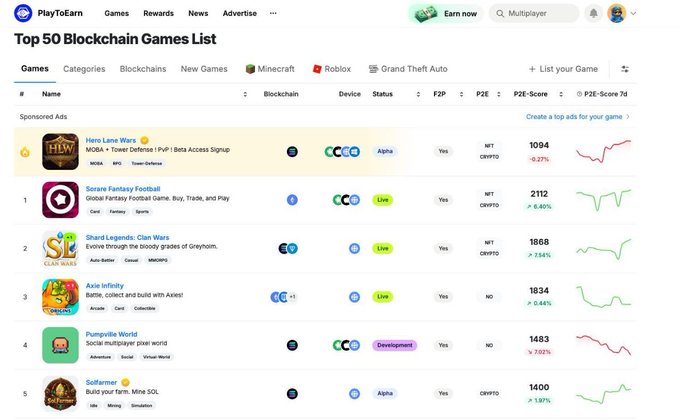Screen dimensions: 680x420
Task: Sort table by P2E column arrows
Action: point(499,94)
